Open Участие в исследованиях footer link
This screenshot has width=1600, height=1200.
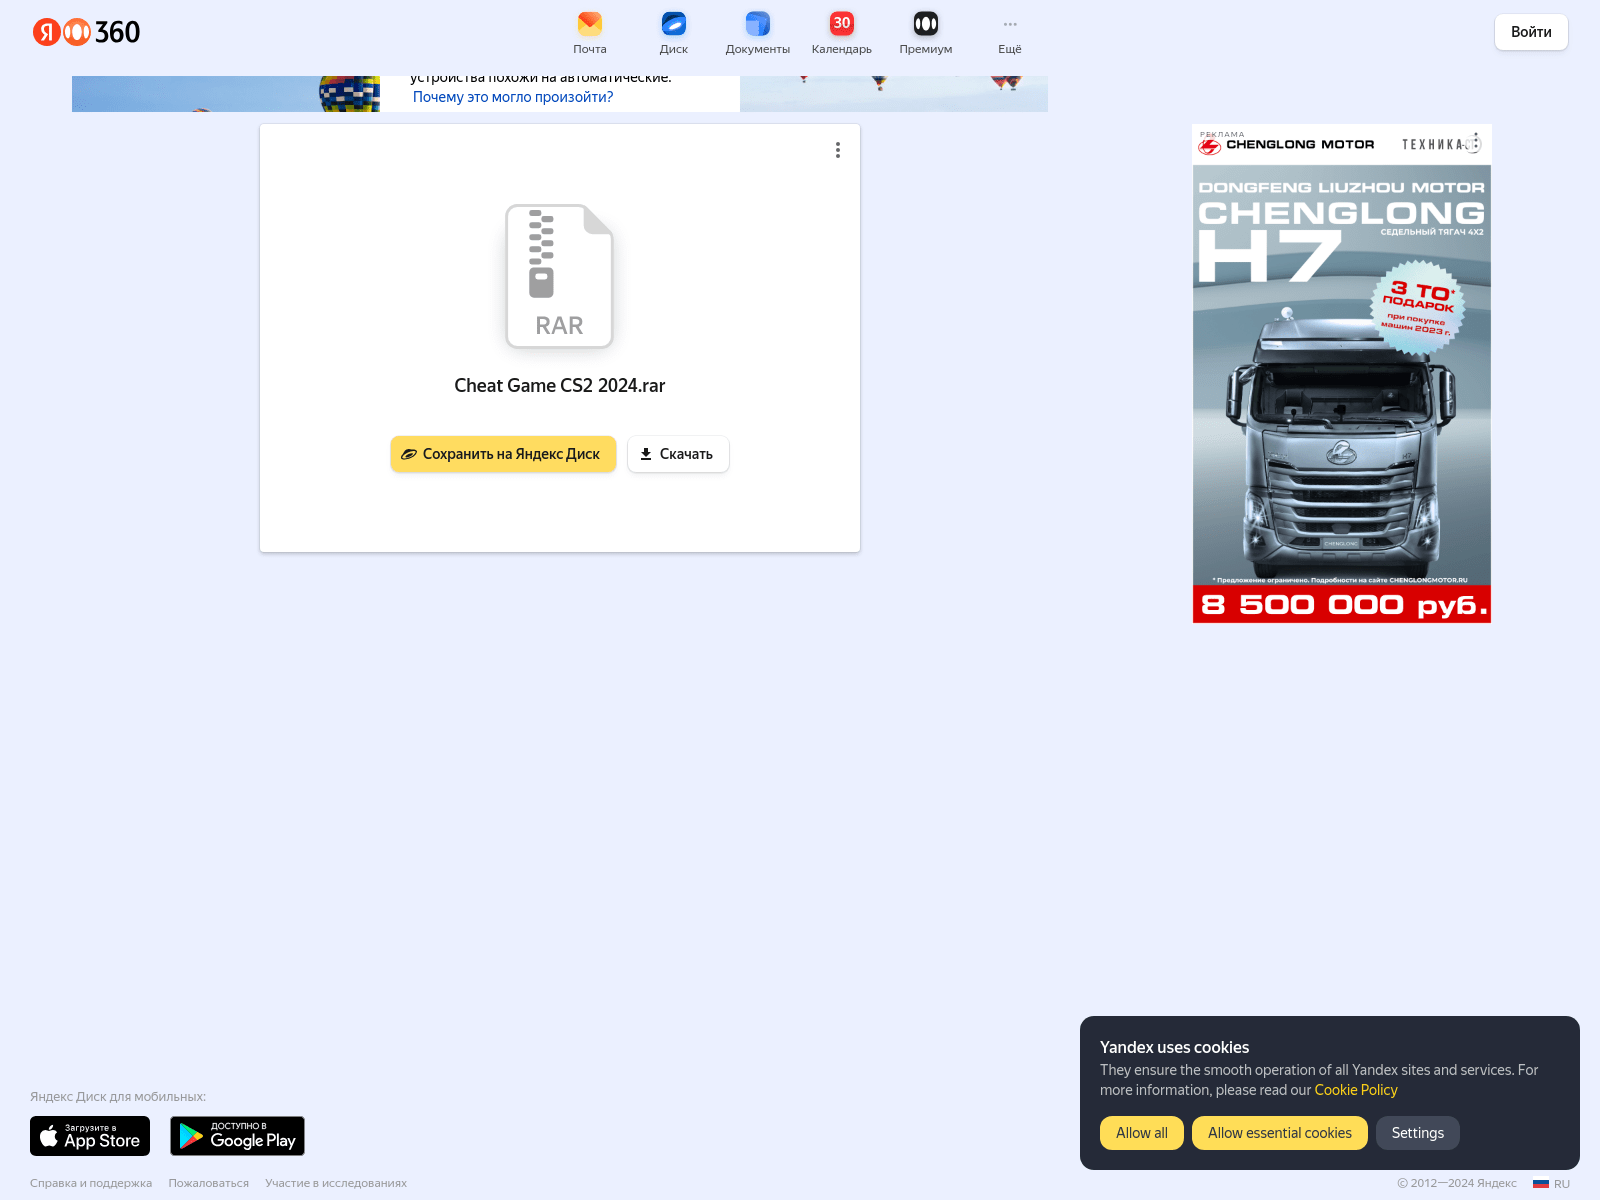tap(336, 1183)
